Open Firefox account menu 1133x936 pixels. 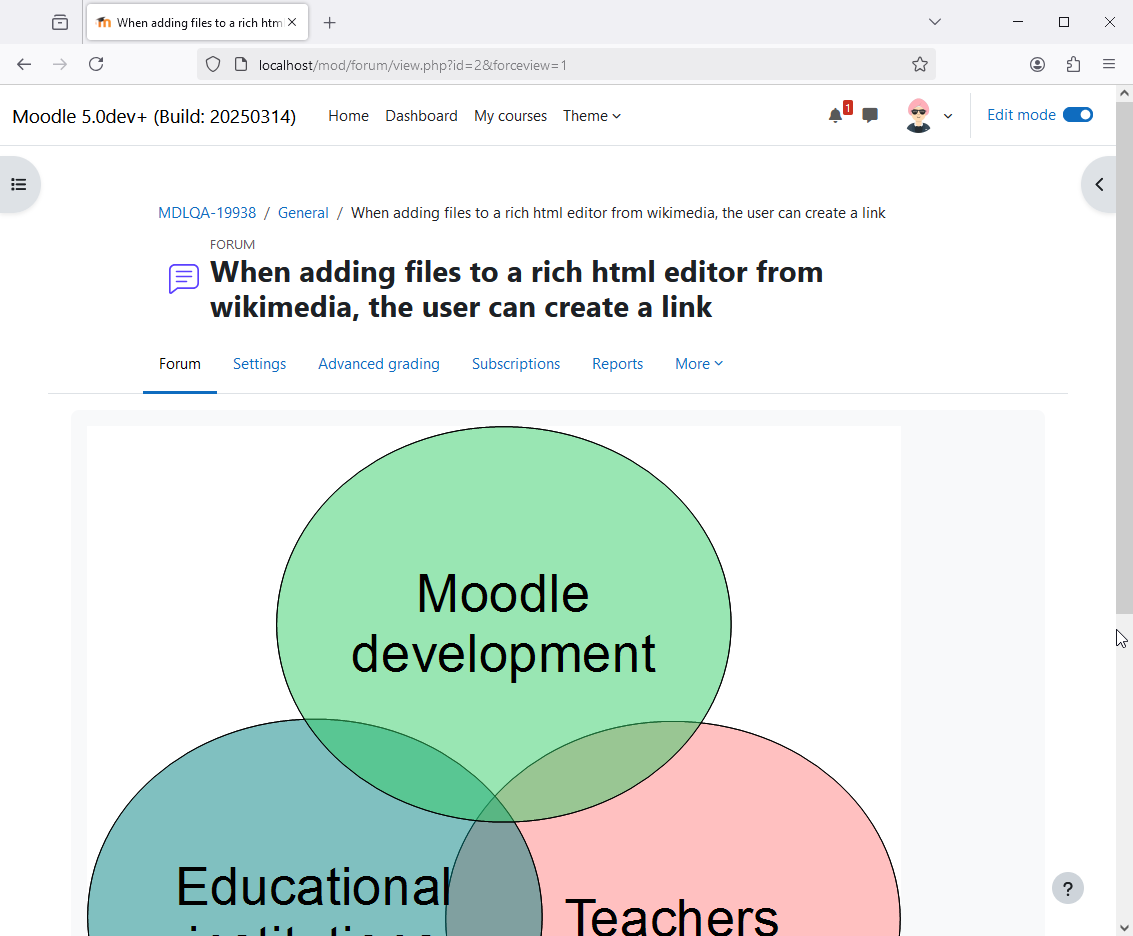(x=1037, y=64)
